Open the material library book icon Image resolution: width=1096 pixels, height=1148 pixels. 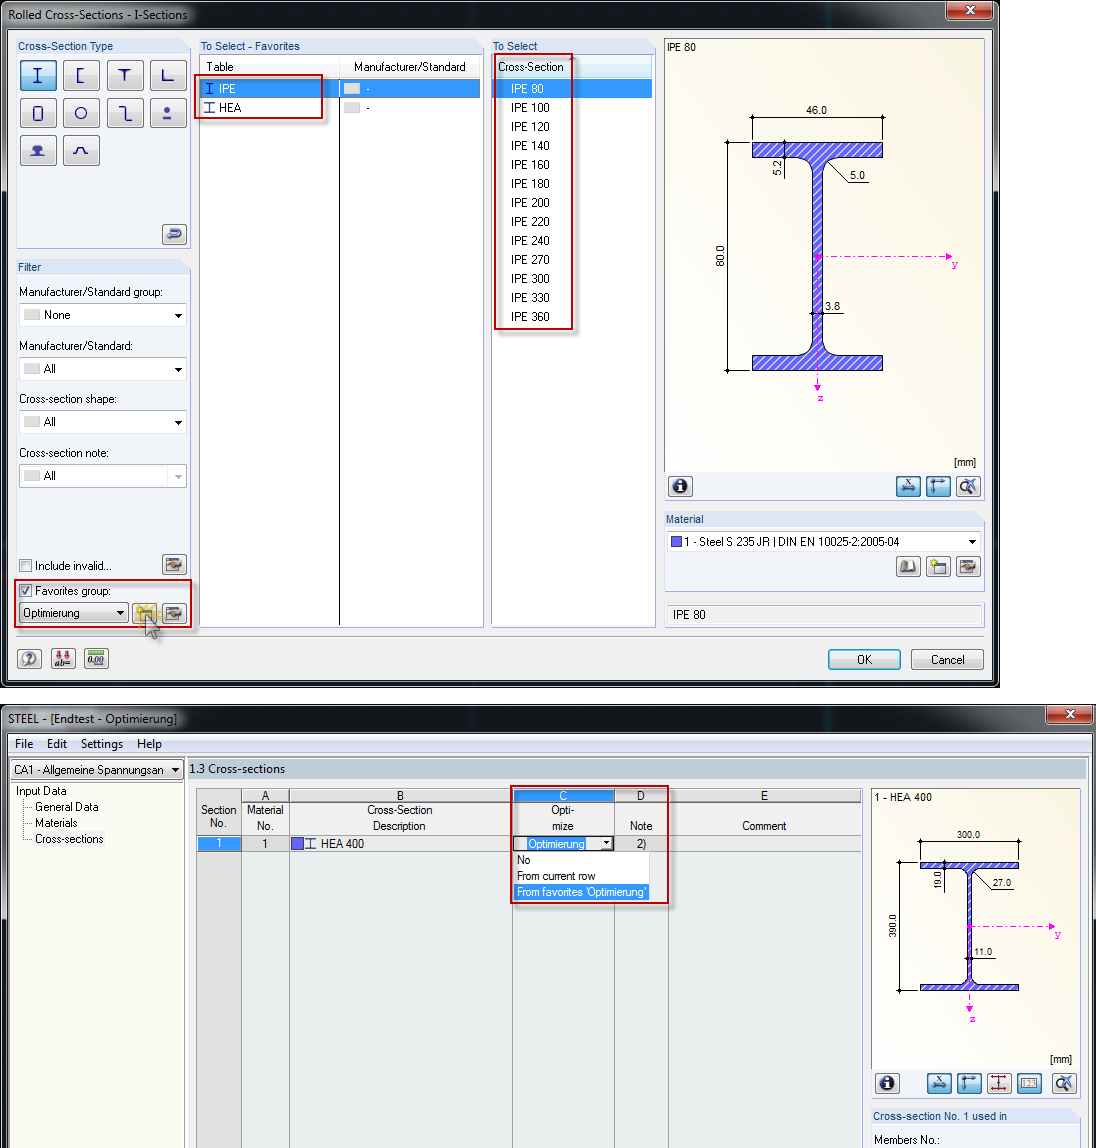coord(909,567)
